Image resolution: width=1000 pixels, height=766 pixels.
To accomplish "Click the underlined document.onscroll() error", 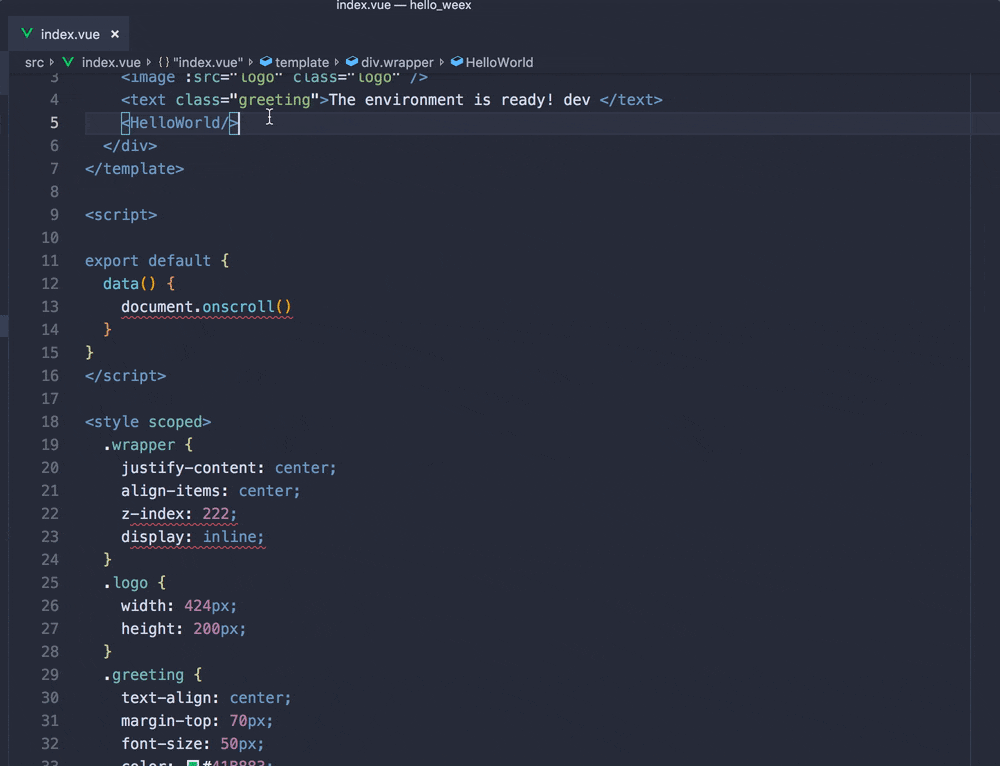I will pos(206,307).
